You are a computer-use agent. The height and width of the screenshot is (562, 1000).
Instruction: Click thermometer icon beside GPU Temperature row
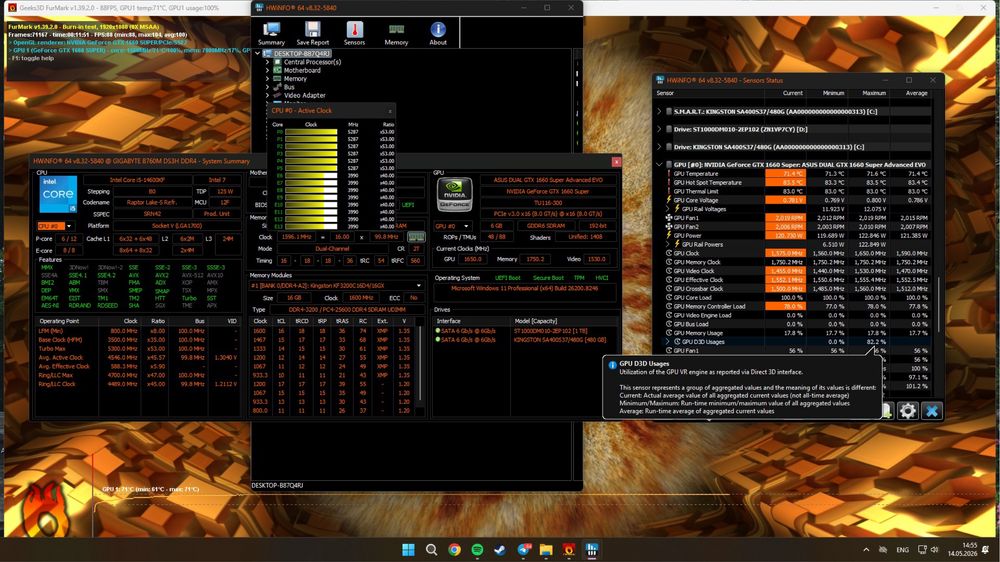tap(669, 174)
